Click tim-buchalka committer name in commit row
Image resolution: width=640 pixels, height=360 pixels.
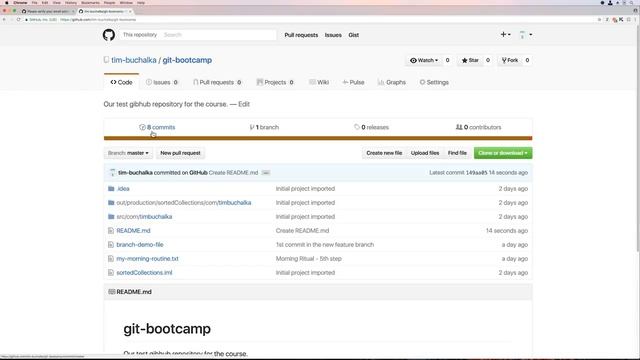click(135, 173)
